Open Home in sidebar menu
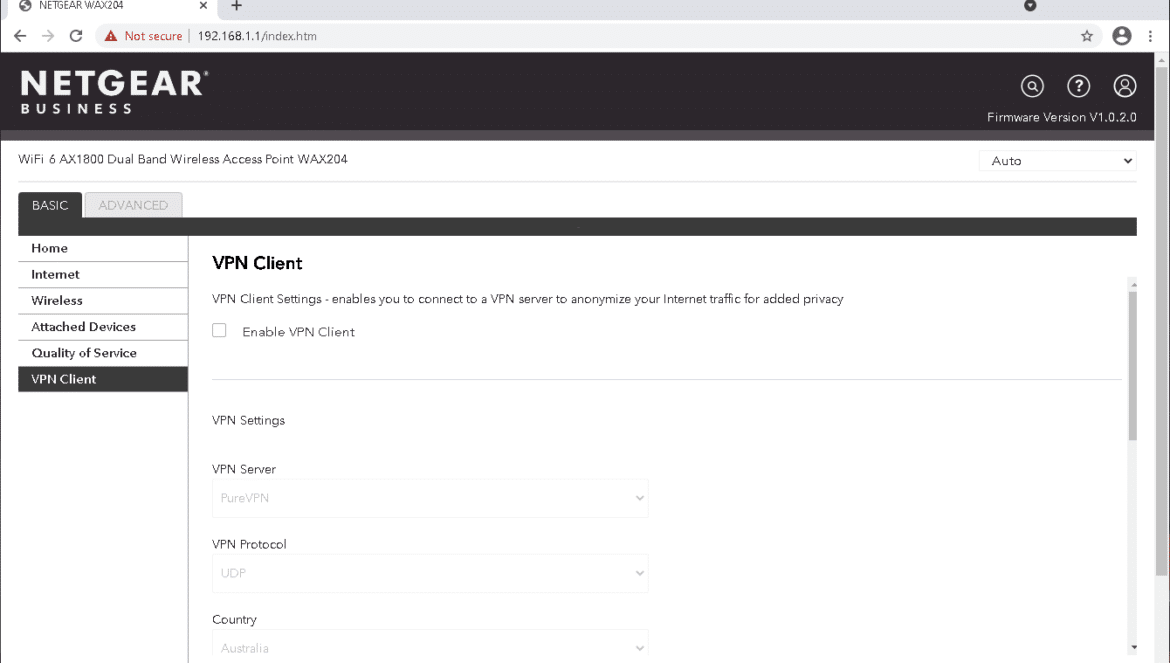This screenshot has height=663, width=1170. click(x=103, y=248)
